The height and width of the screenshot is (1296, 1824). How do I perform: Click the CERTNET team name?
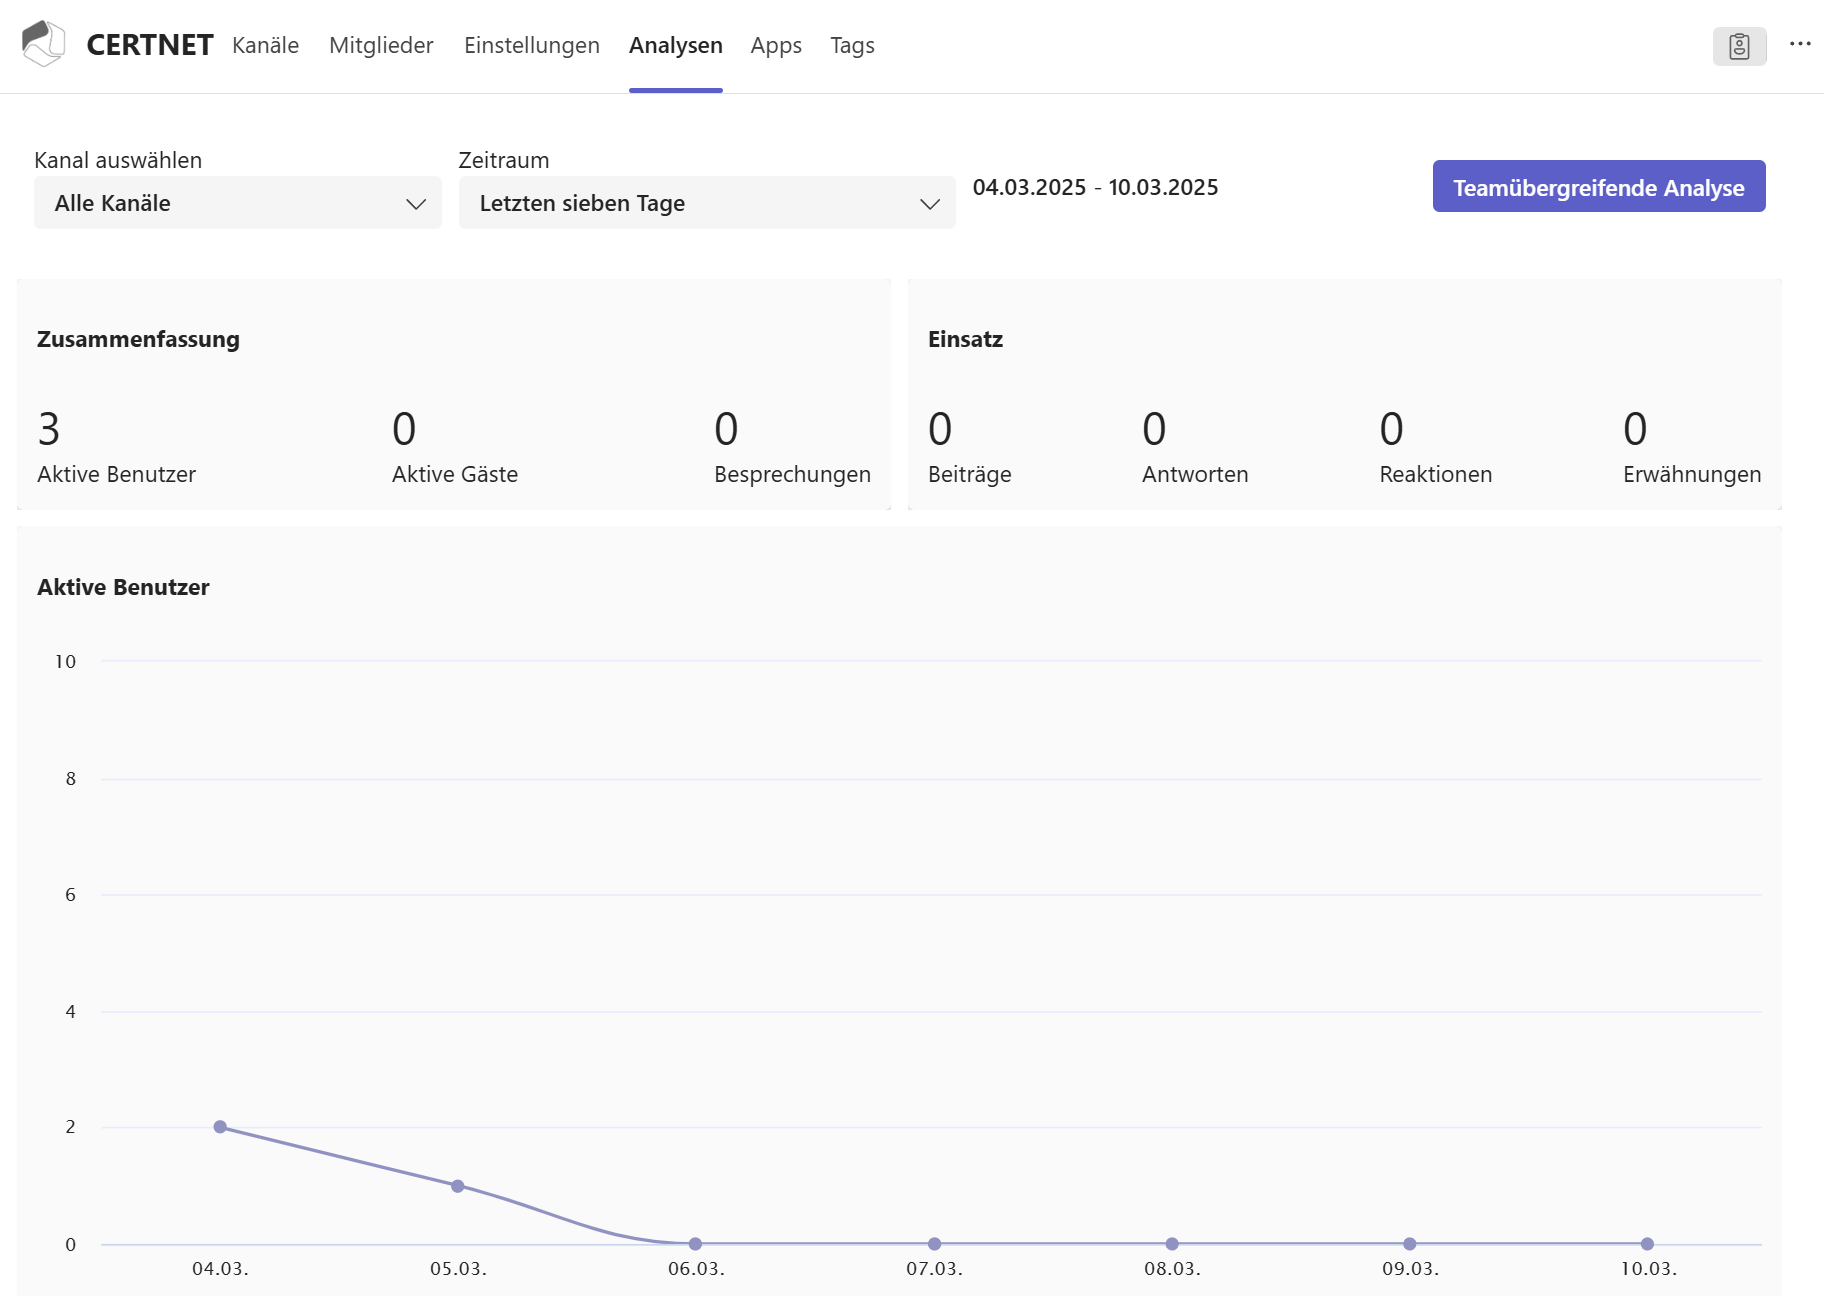coord(150,45)
